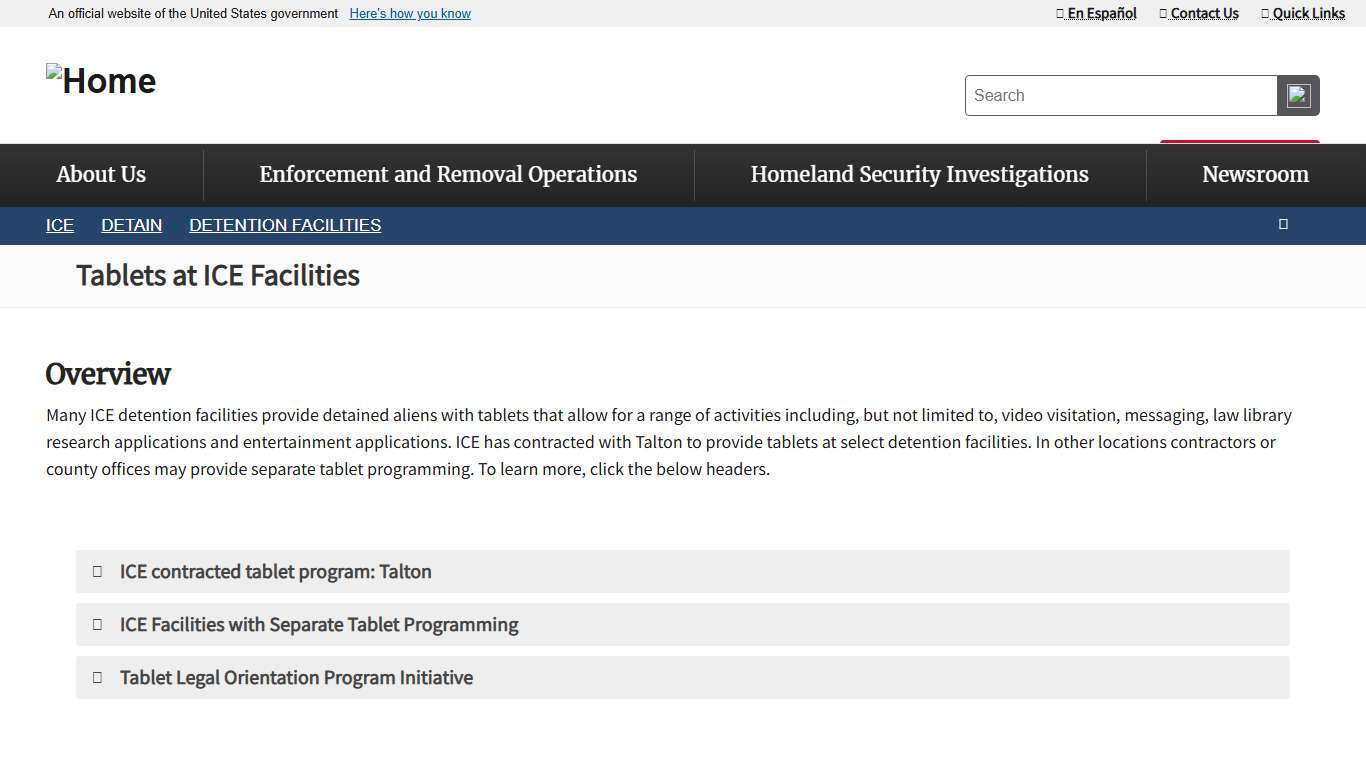The image size is (1366, 768).
Task: Open Homeland Security Investigations menu
Action: (x=919, y=174)
